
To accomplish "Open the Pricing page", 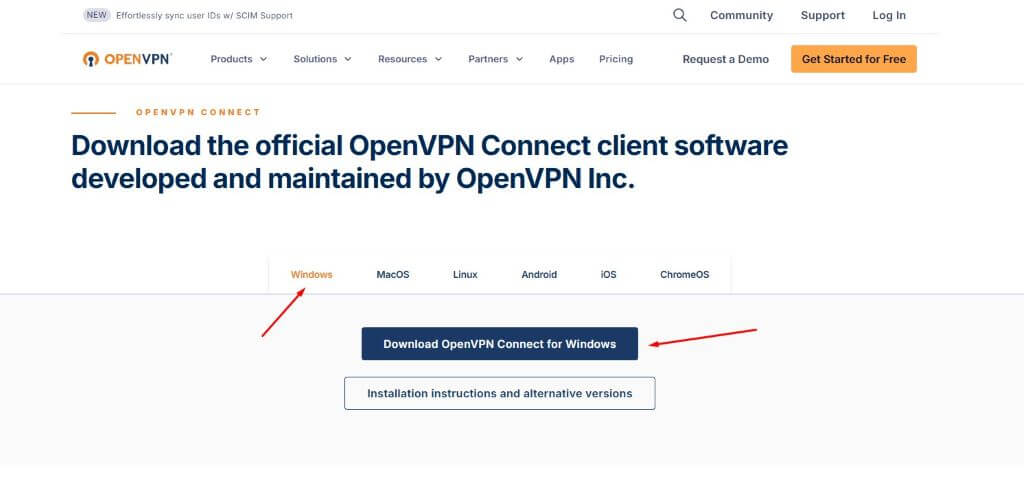I will click(616, 59).
